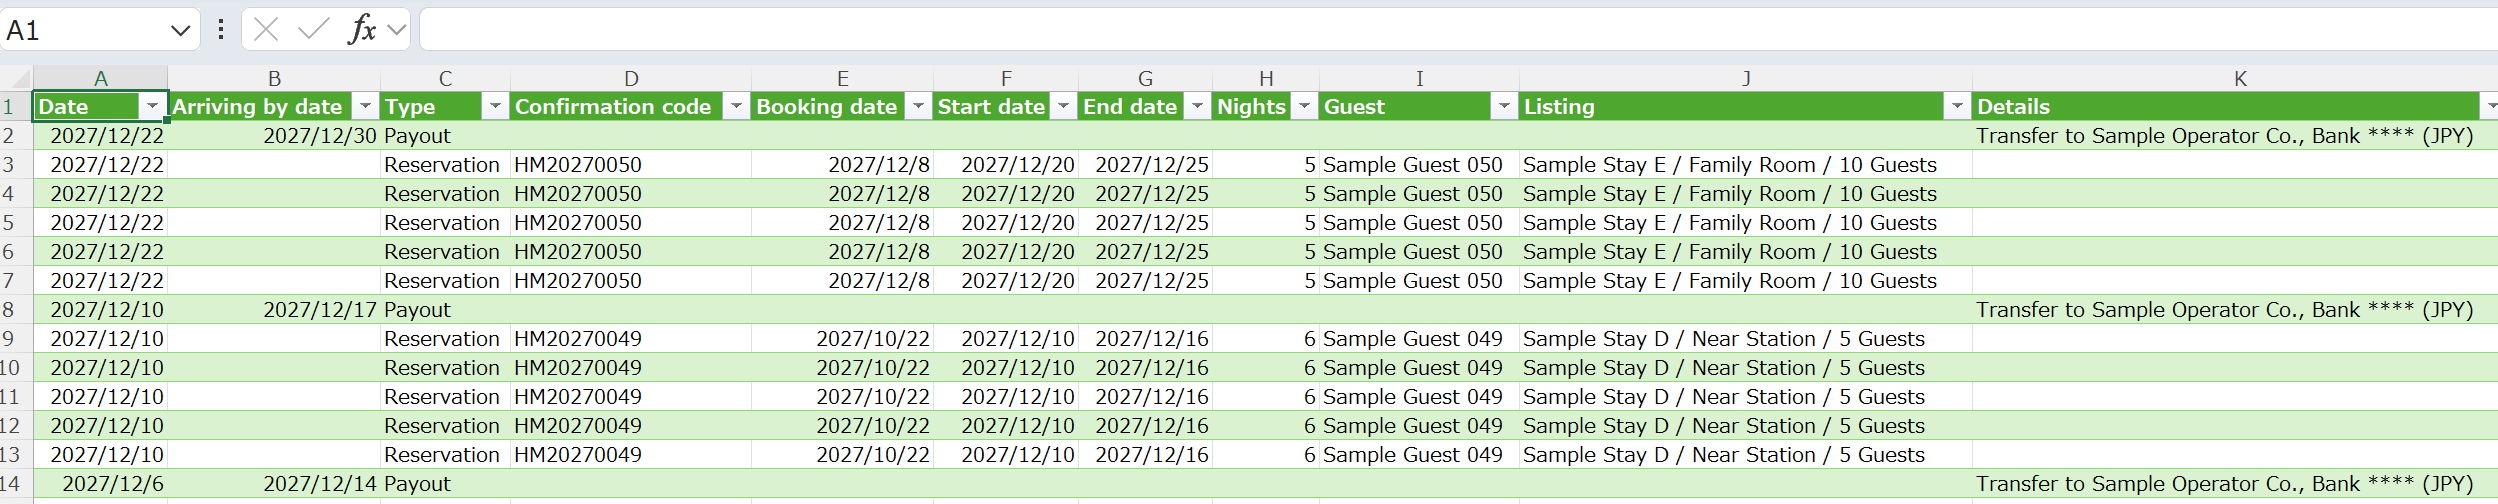Click the Select All corner triangle
The image size is (2498, 504).
pyautogui.click(x=16, y=78)
